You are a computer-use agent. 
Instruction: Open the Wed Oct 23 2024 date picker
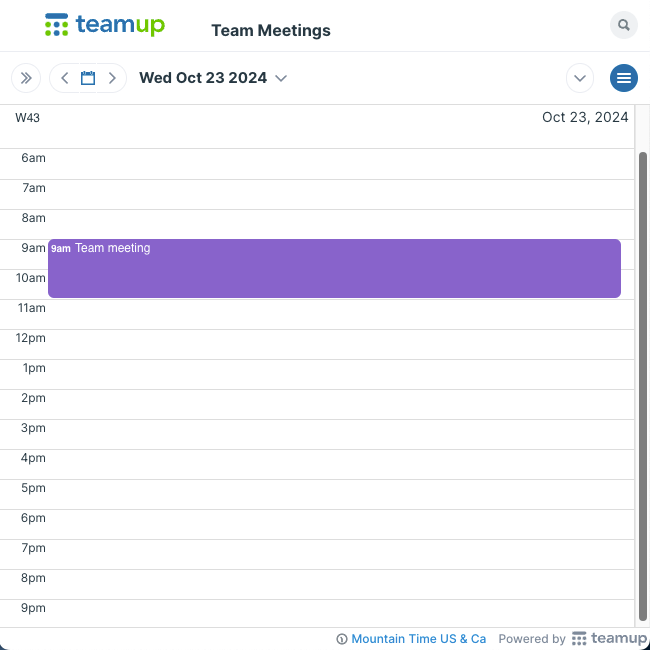point(213,78)
